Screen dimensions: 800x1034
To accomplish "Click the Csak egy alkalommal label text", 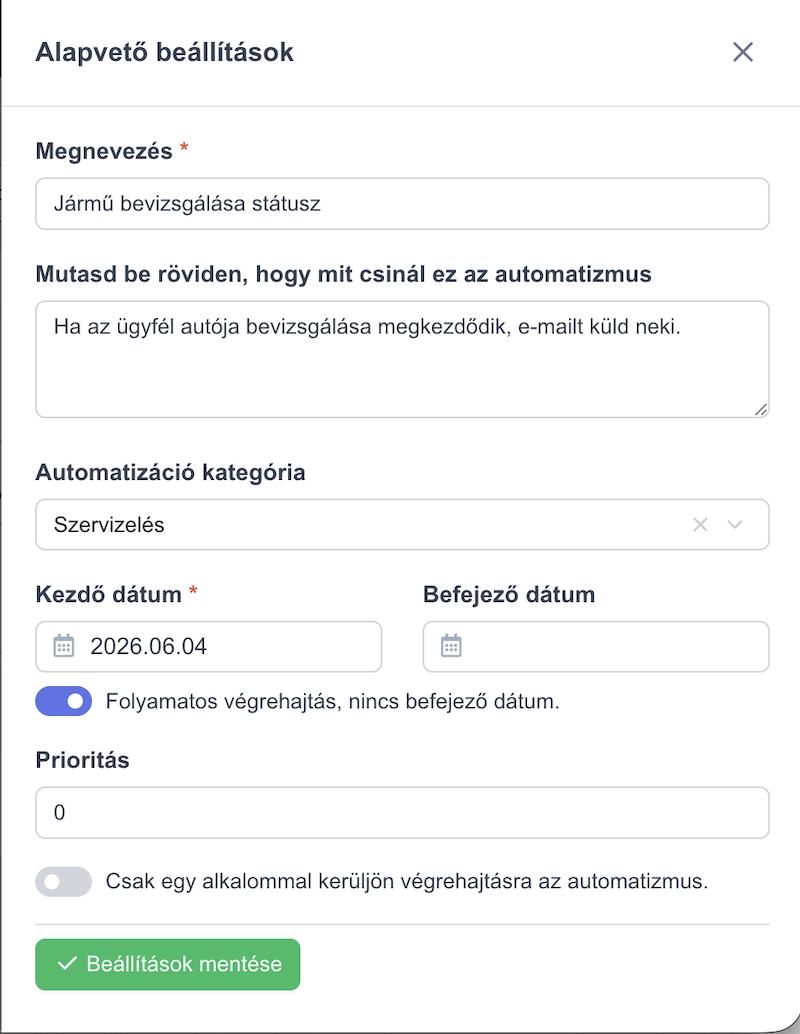I will [407, 881].
